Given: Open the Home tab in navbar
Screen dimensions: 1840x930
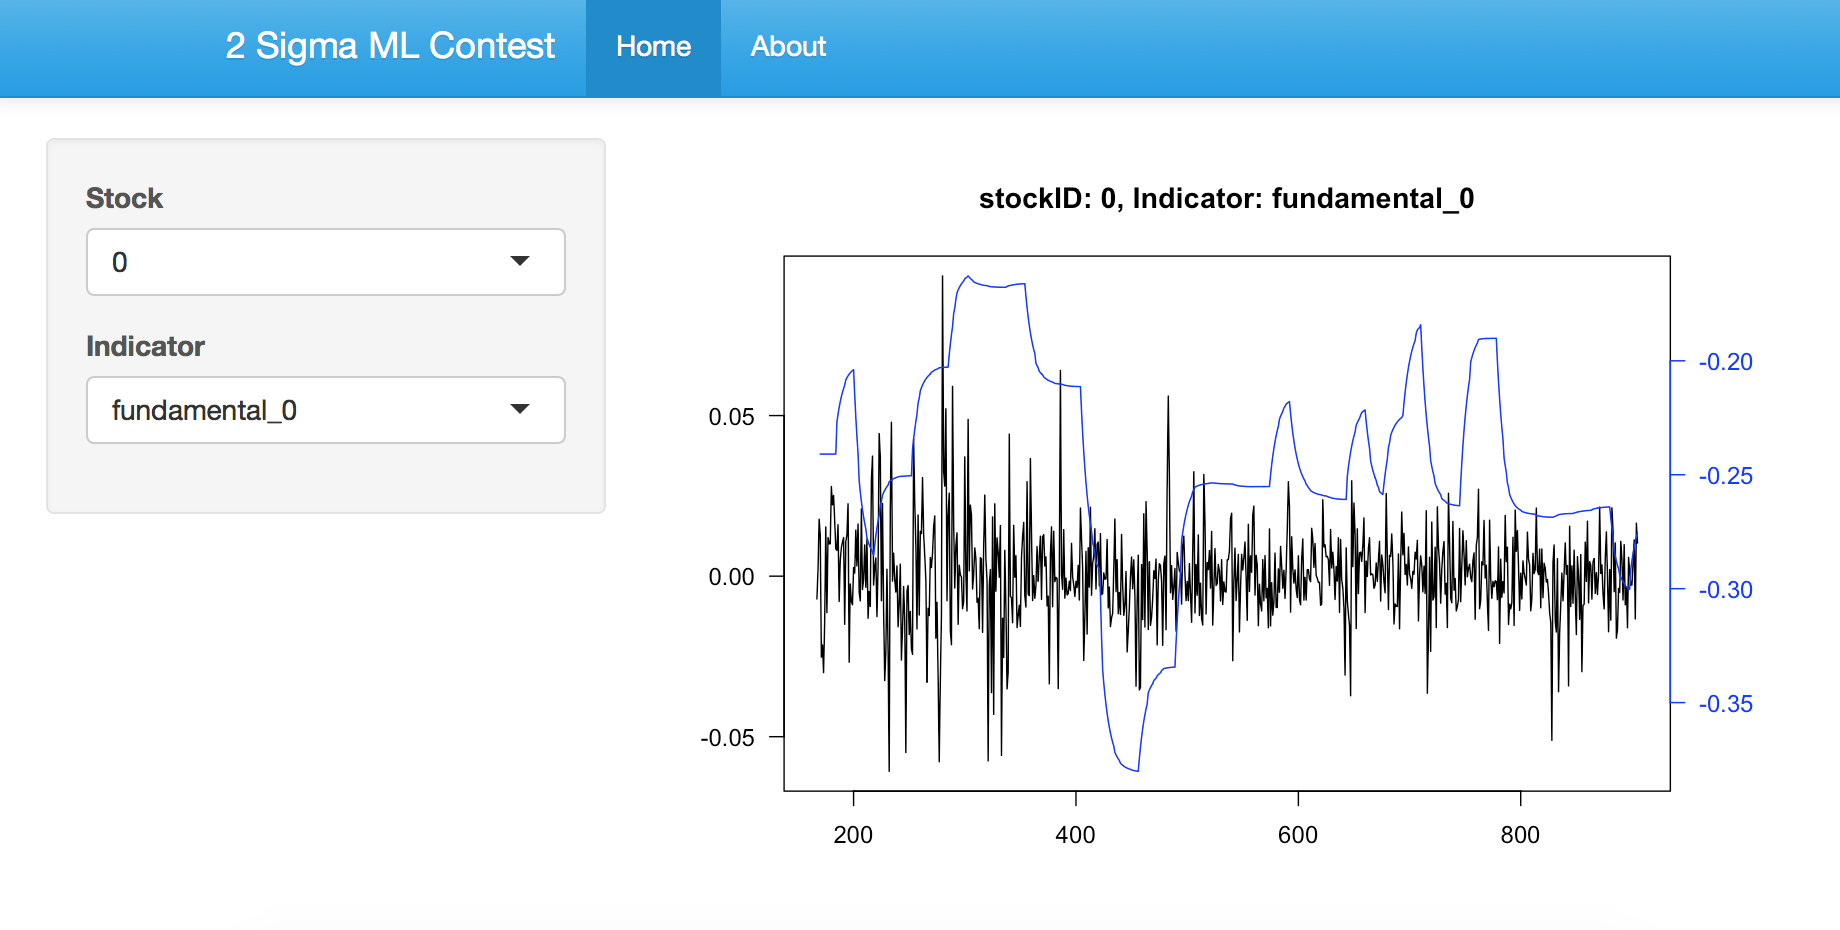Looking at the screenshot, I should [x=653, y=47].
